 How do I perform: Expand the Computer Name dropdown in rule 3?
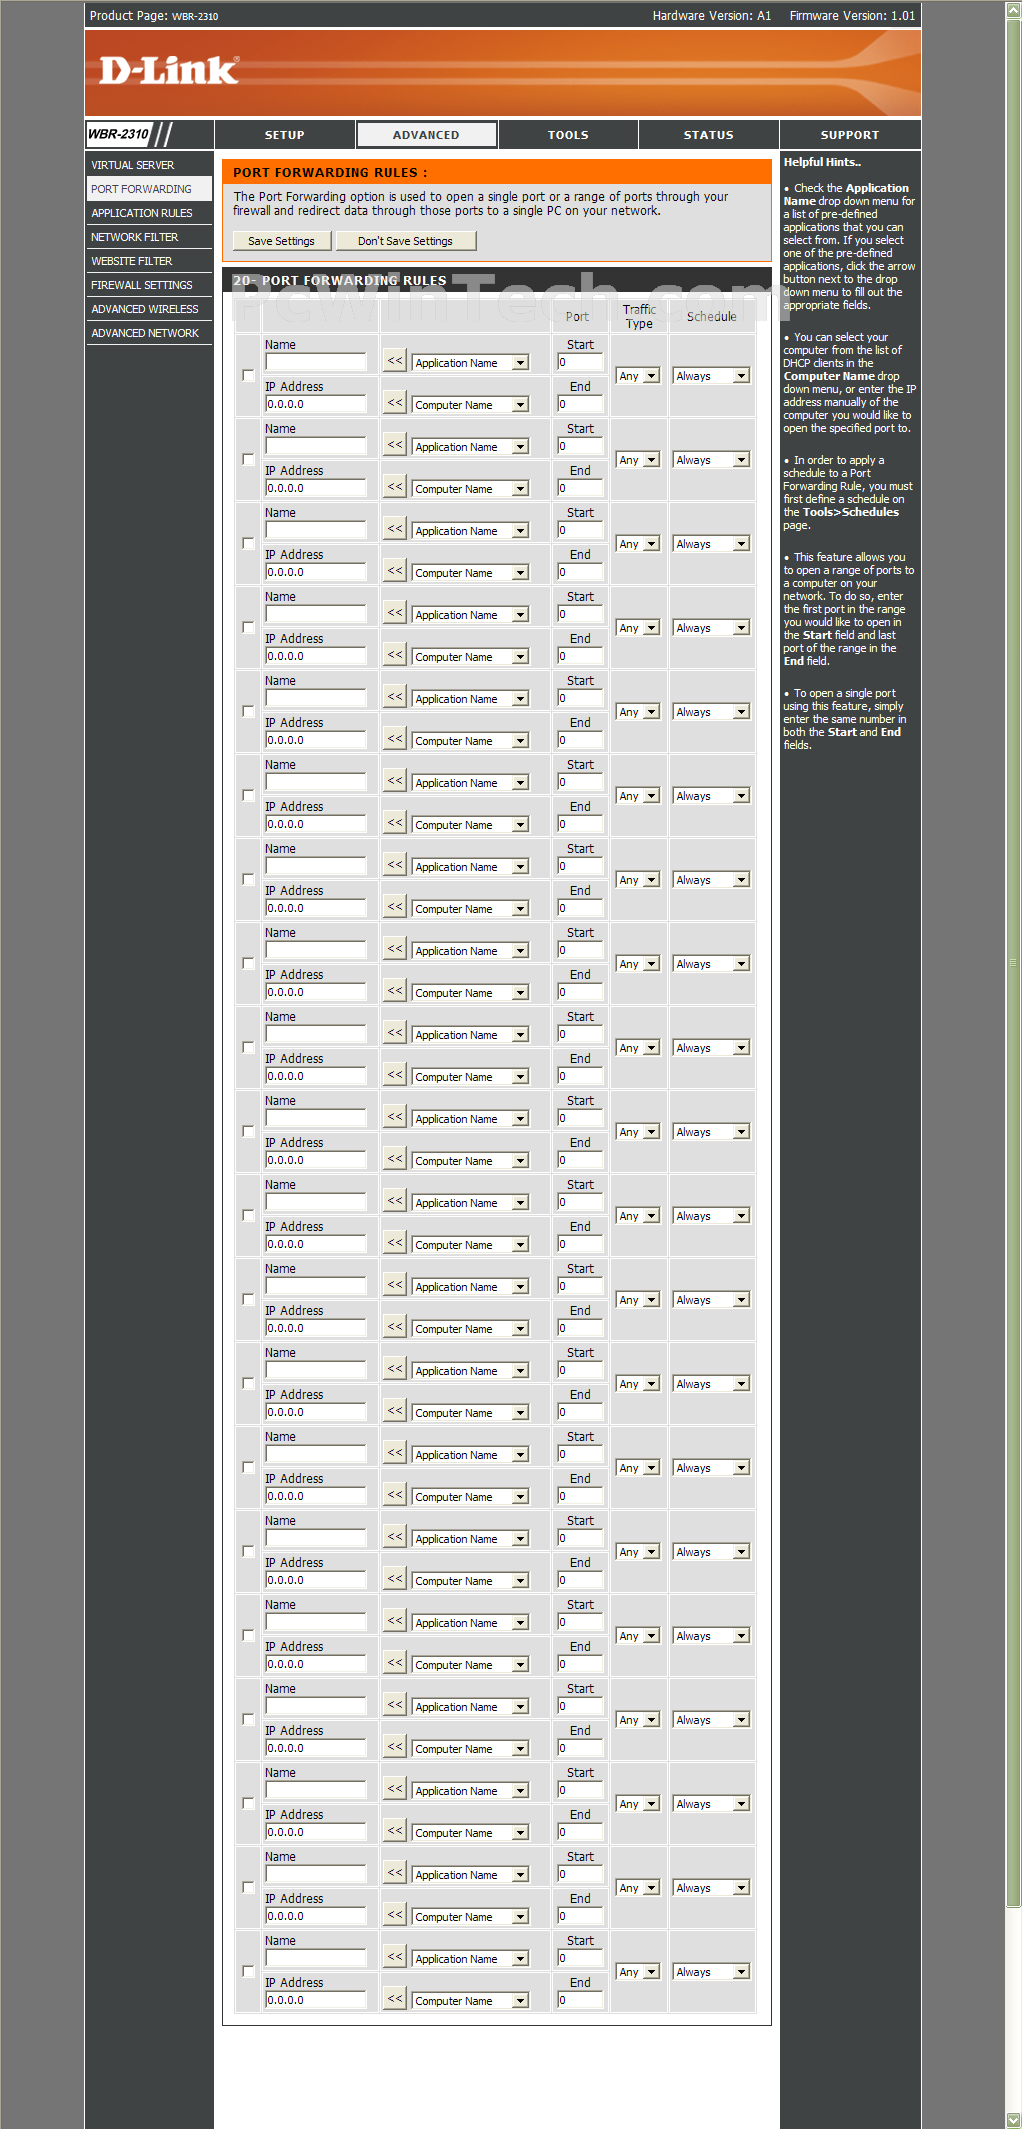(470, 573)
